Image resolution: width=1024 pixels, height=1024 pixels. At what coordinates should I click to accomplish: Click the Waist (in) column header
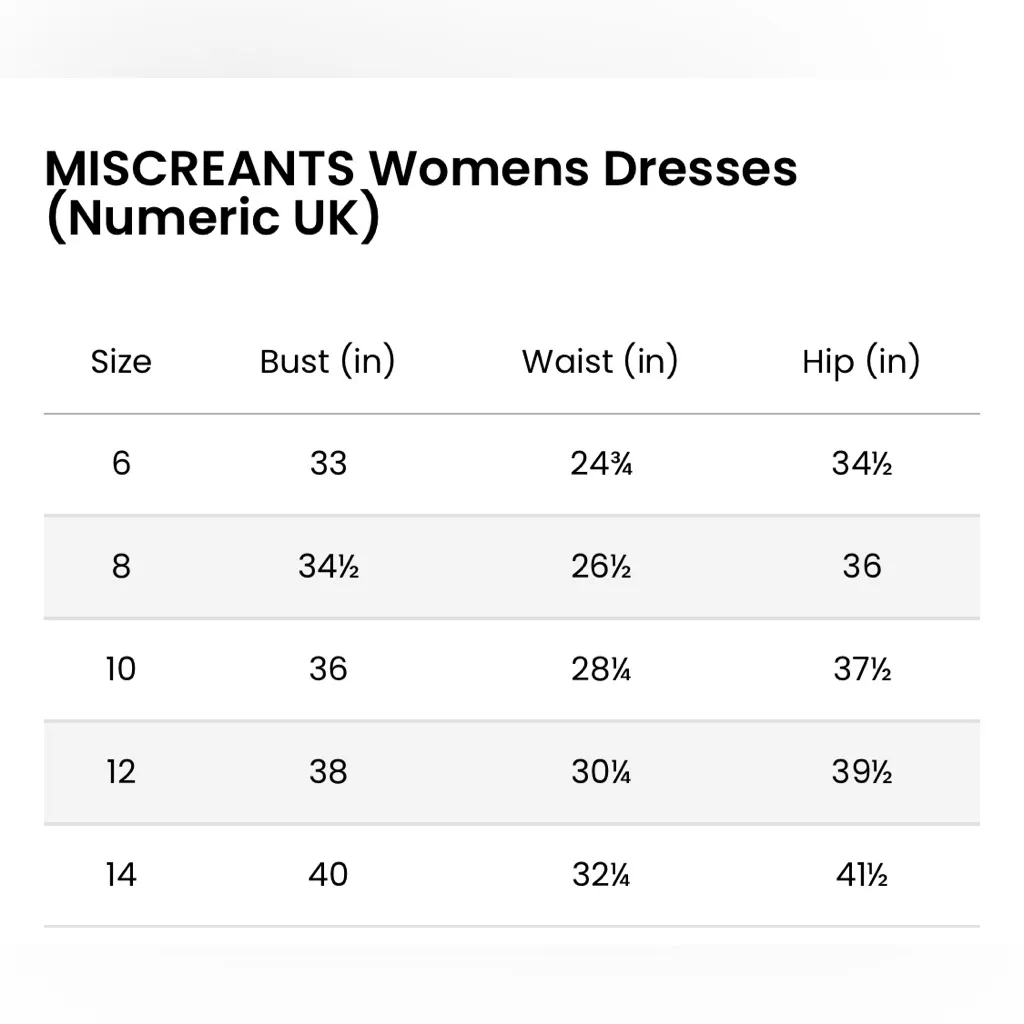coord(600,361)
